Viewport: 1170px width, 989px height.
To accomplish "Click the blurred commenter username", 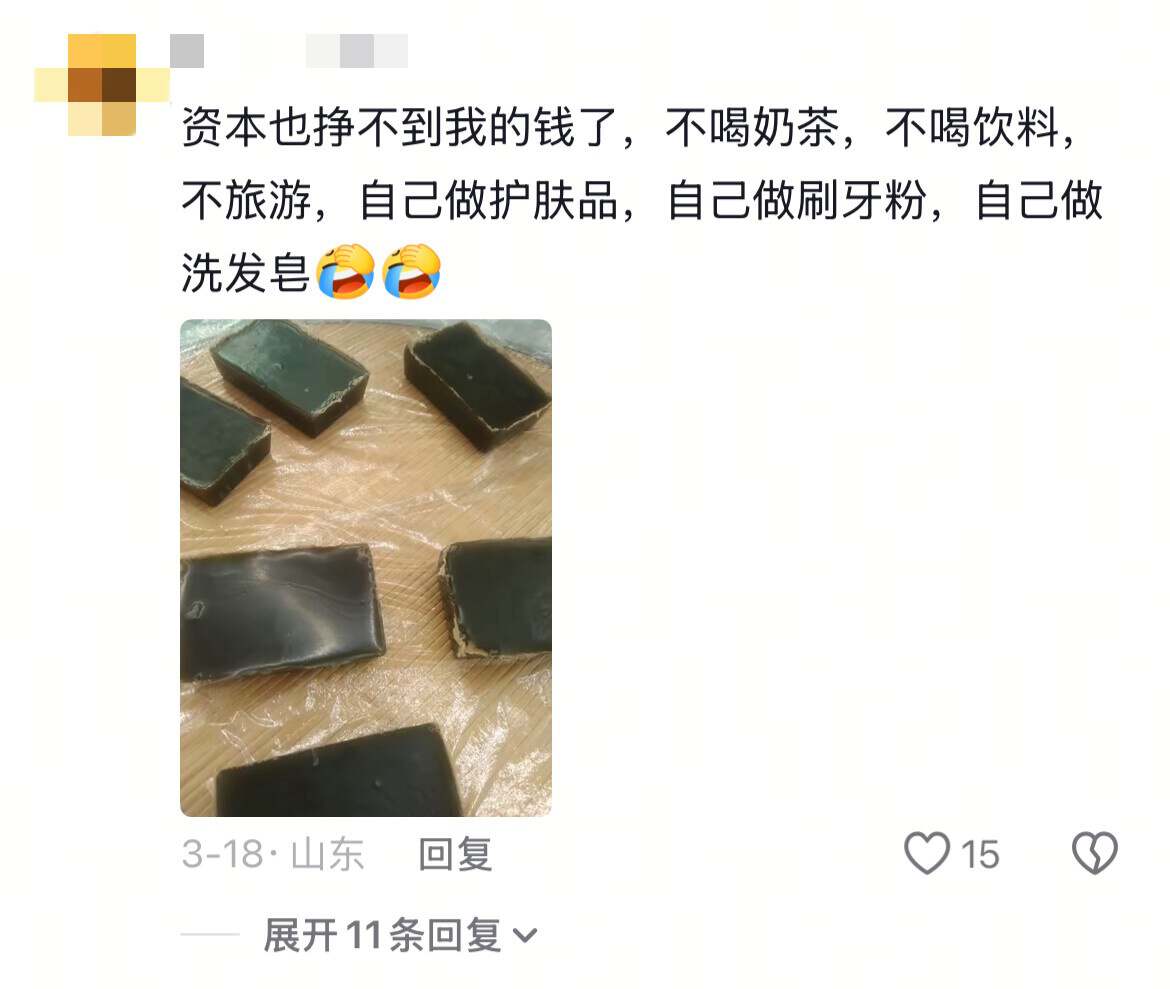I will 187,51.
